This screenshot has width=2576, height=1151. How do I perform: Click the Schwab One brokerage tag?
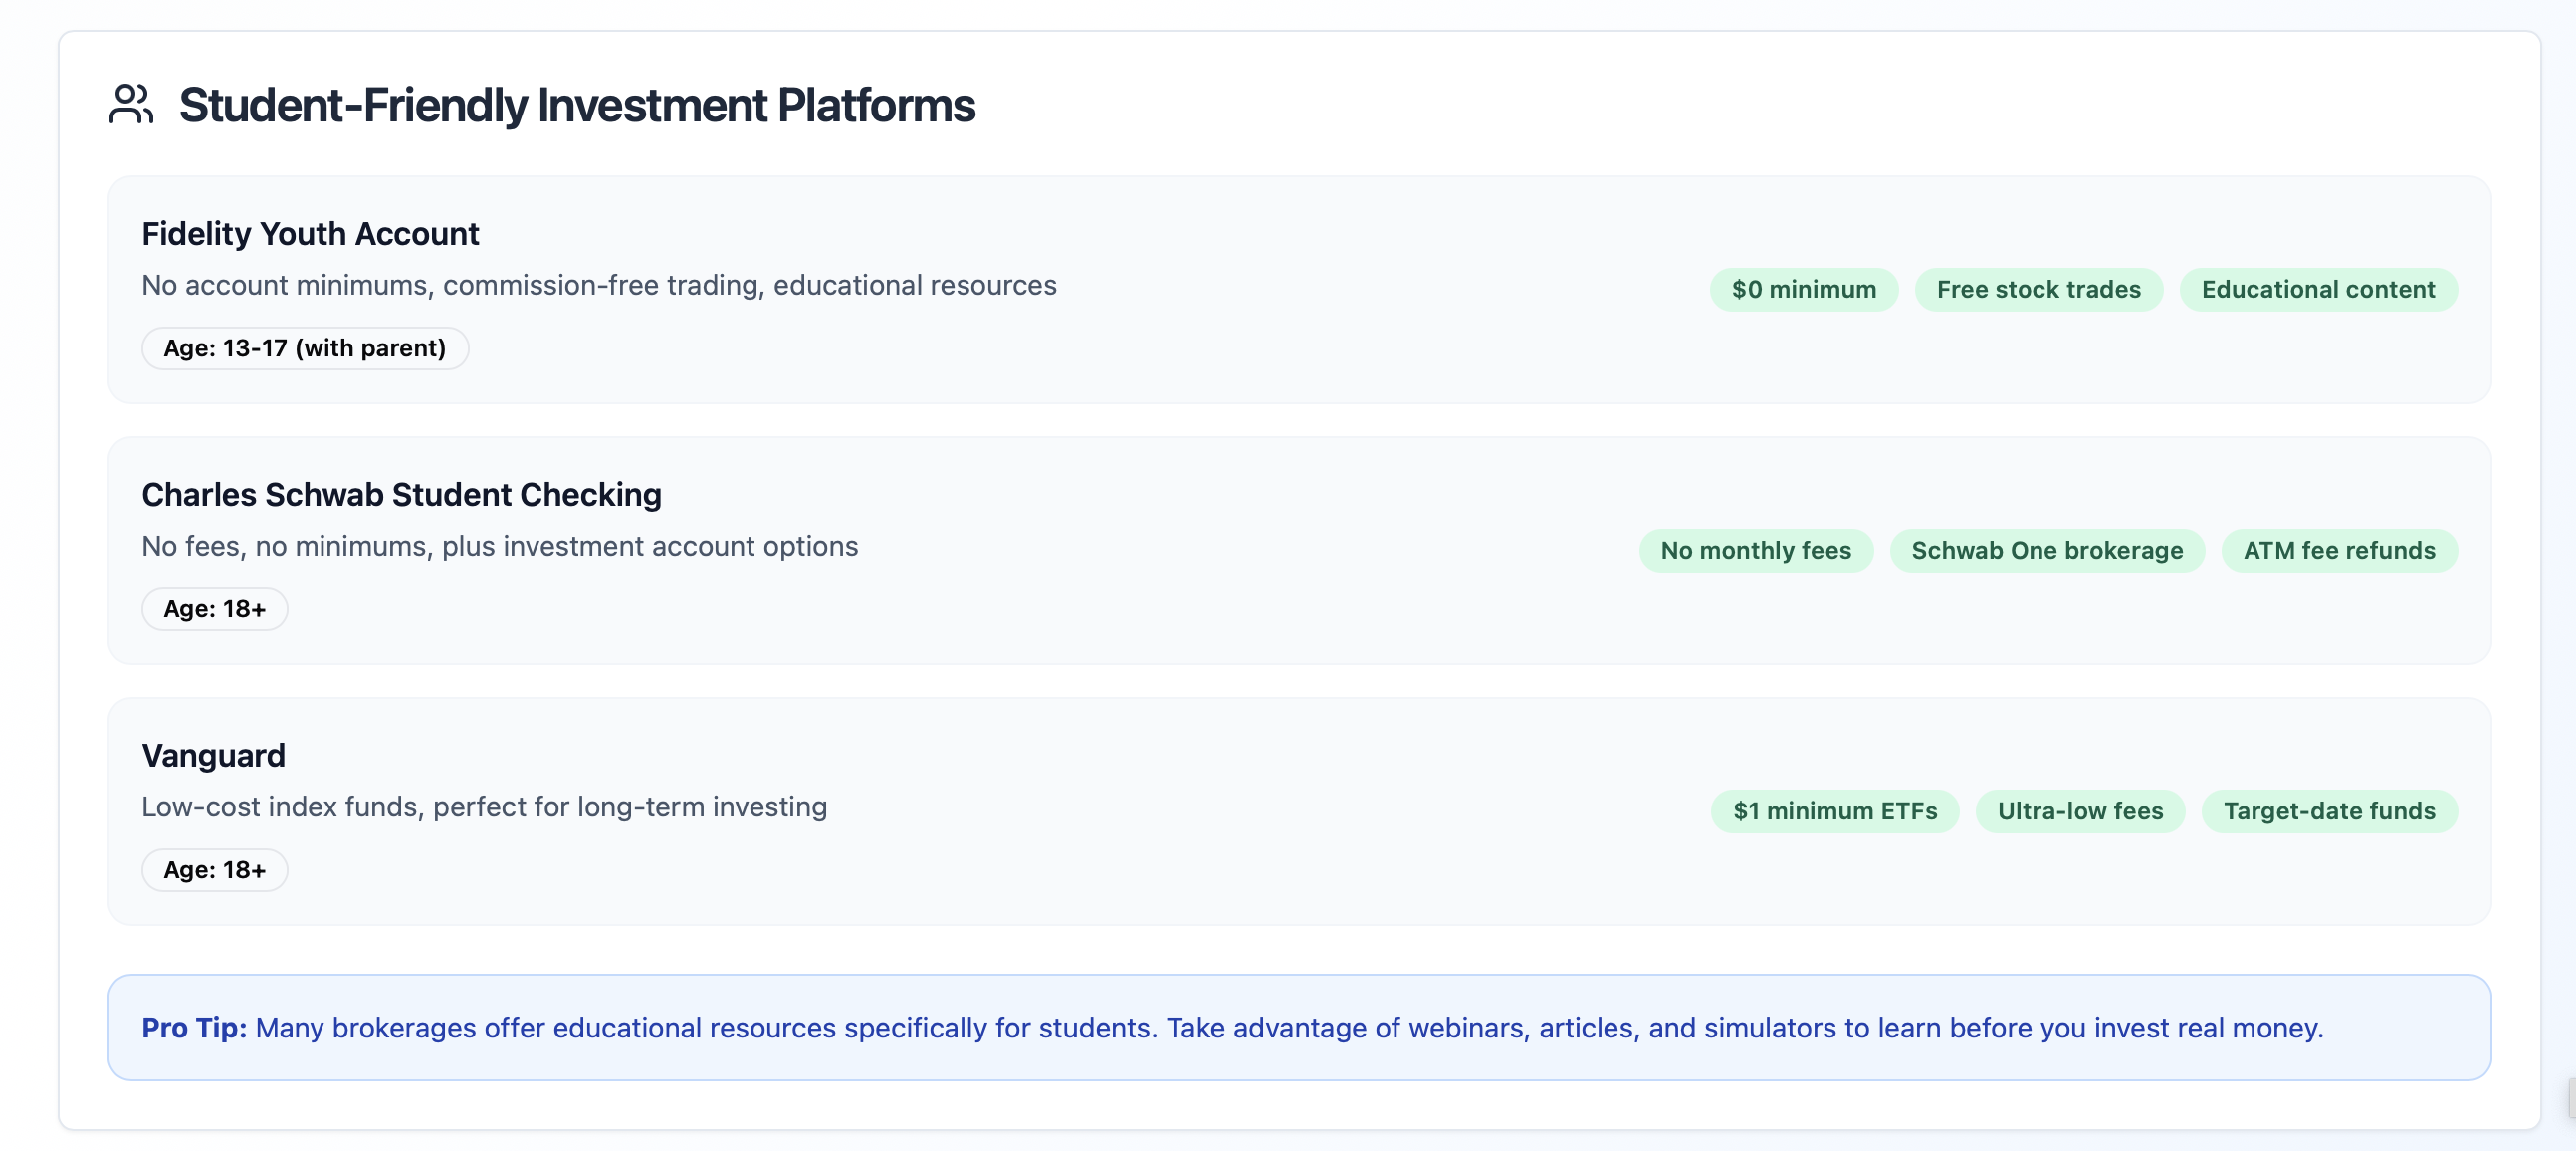[2046, 550]
